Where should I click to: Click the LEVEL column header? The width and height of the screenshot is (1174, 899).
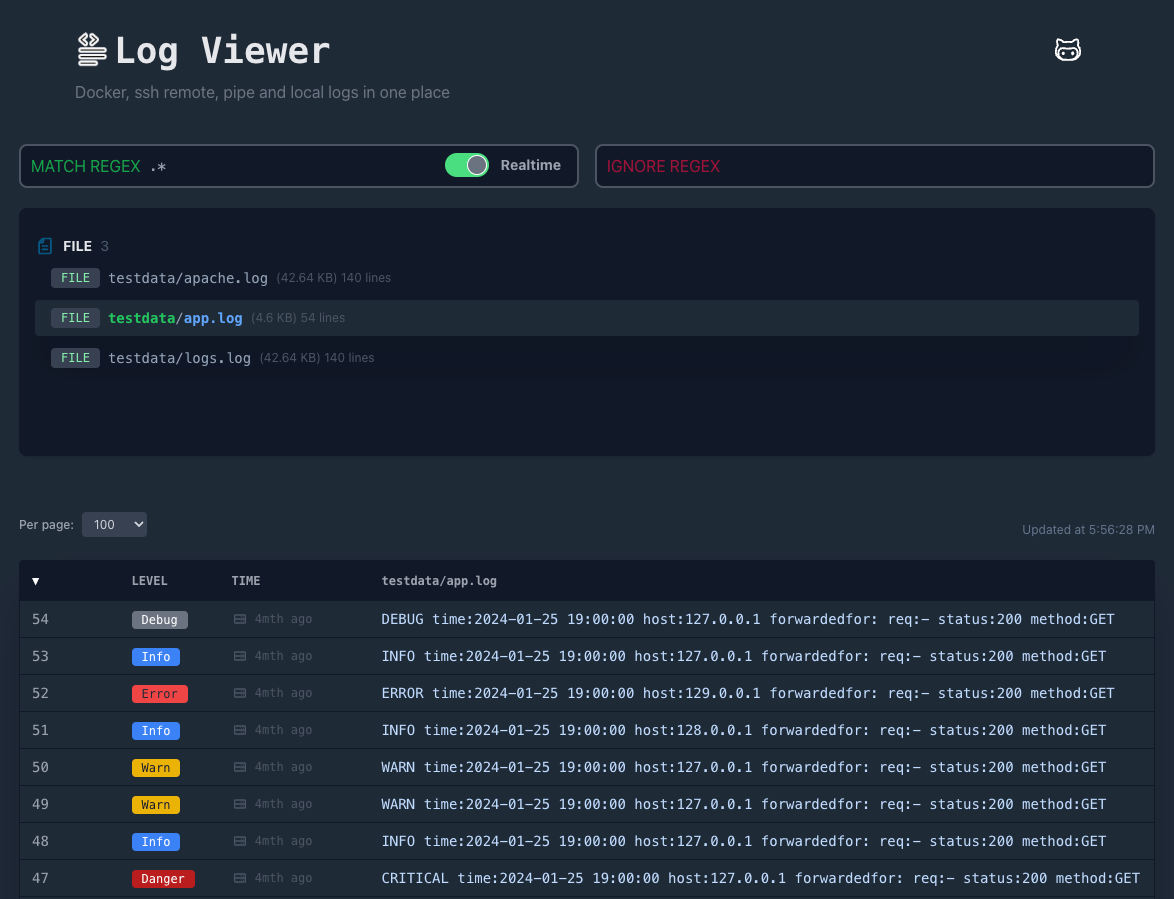[x=149, y=580]
